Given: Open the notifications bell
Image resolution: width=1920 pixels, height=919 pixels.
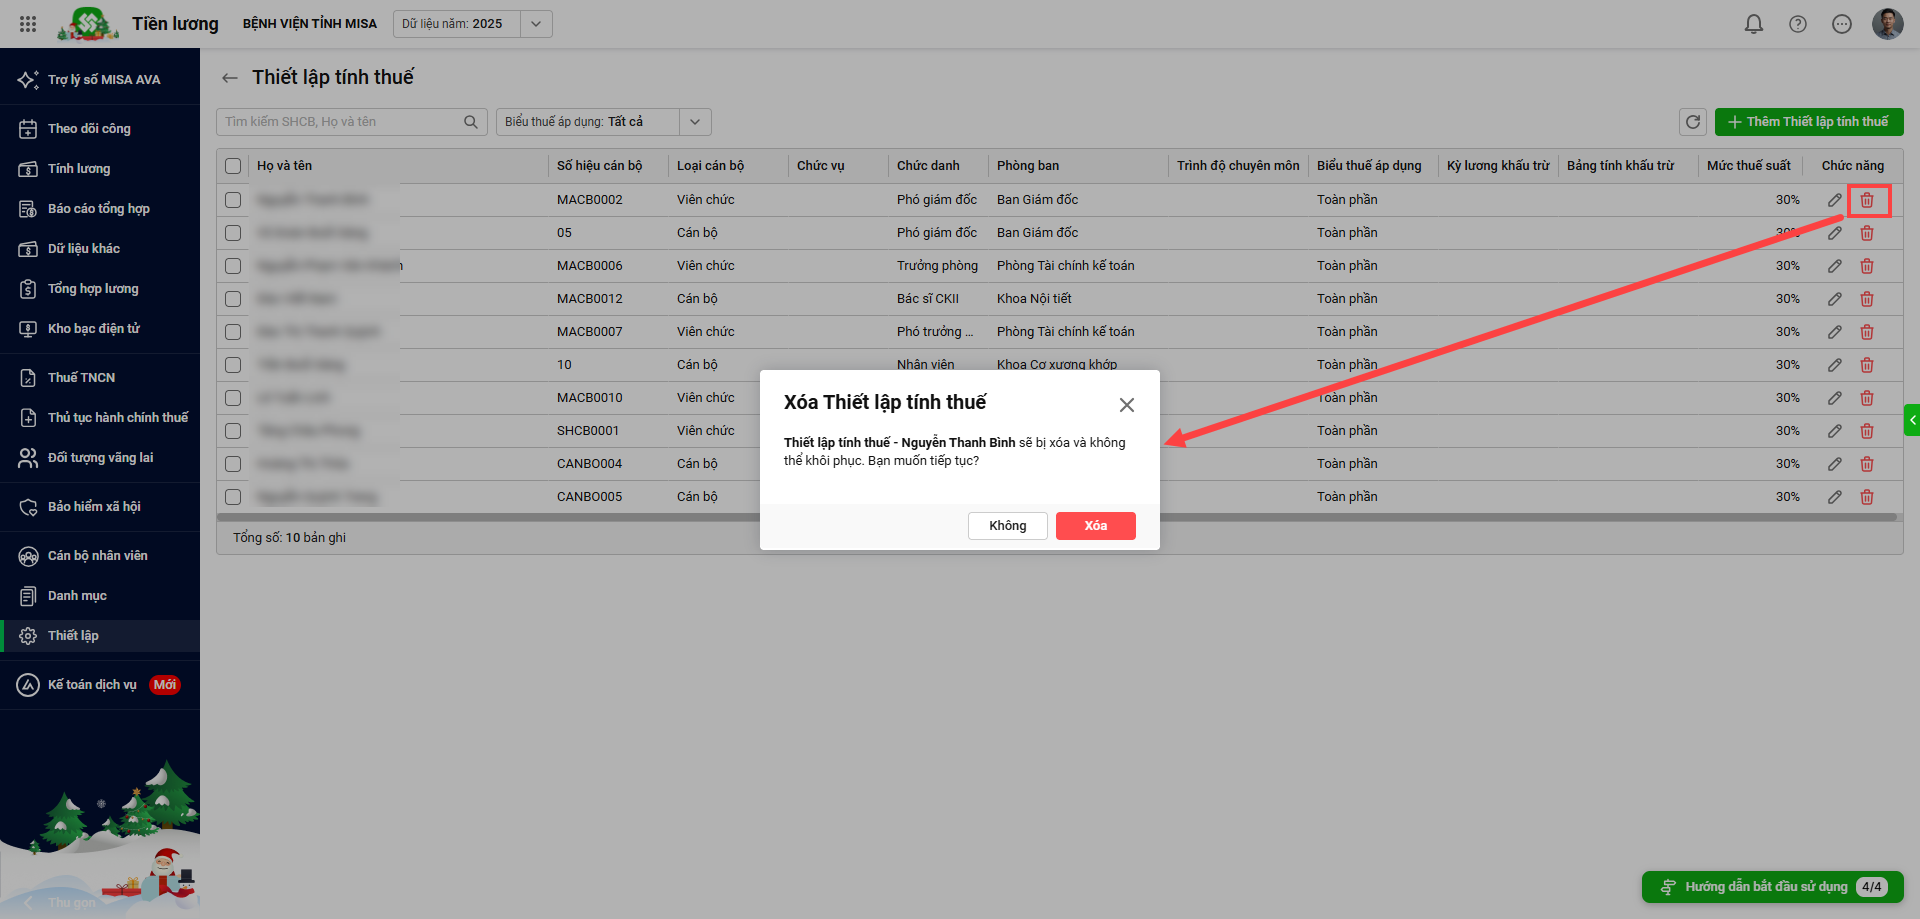Looking at the screenshot, I should [1753, 24].
